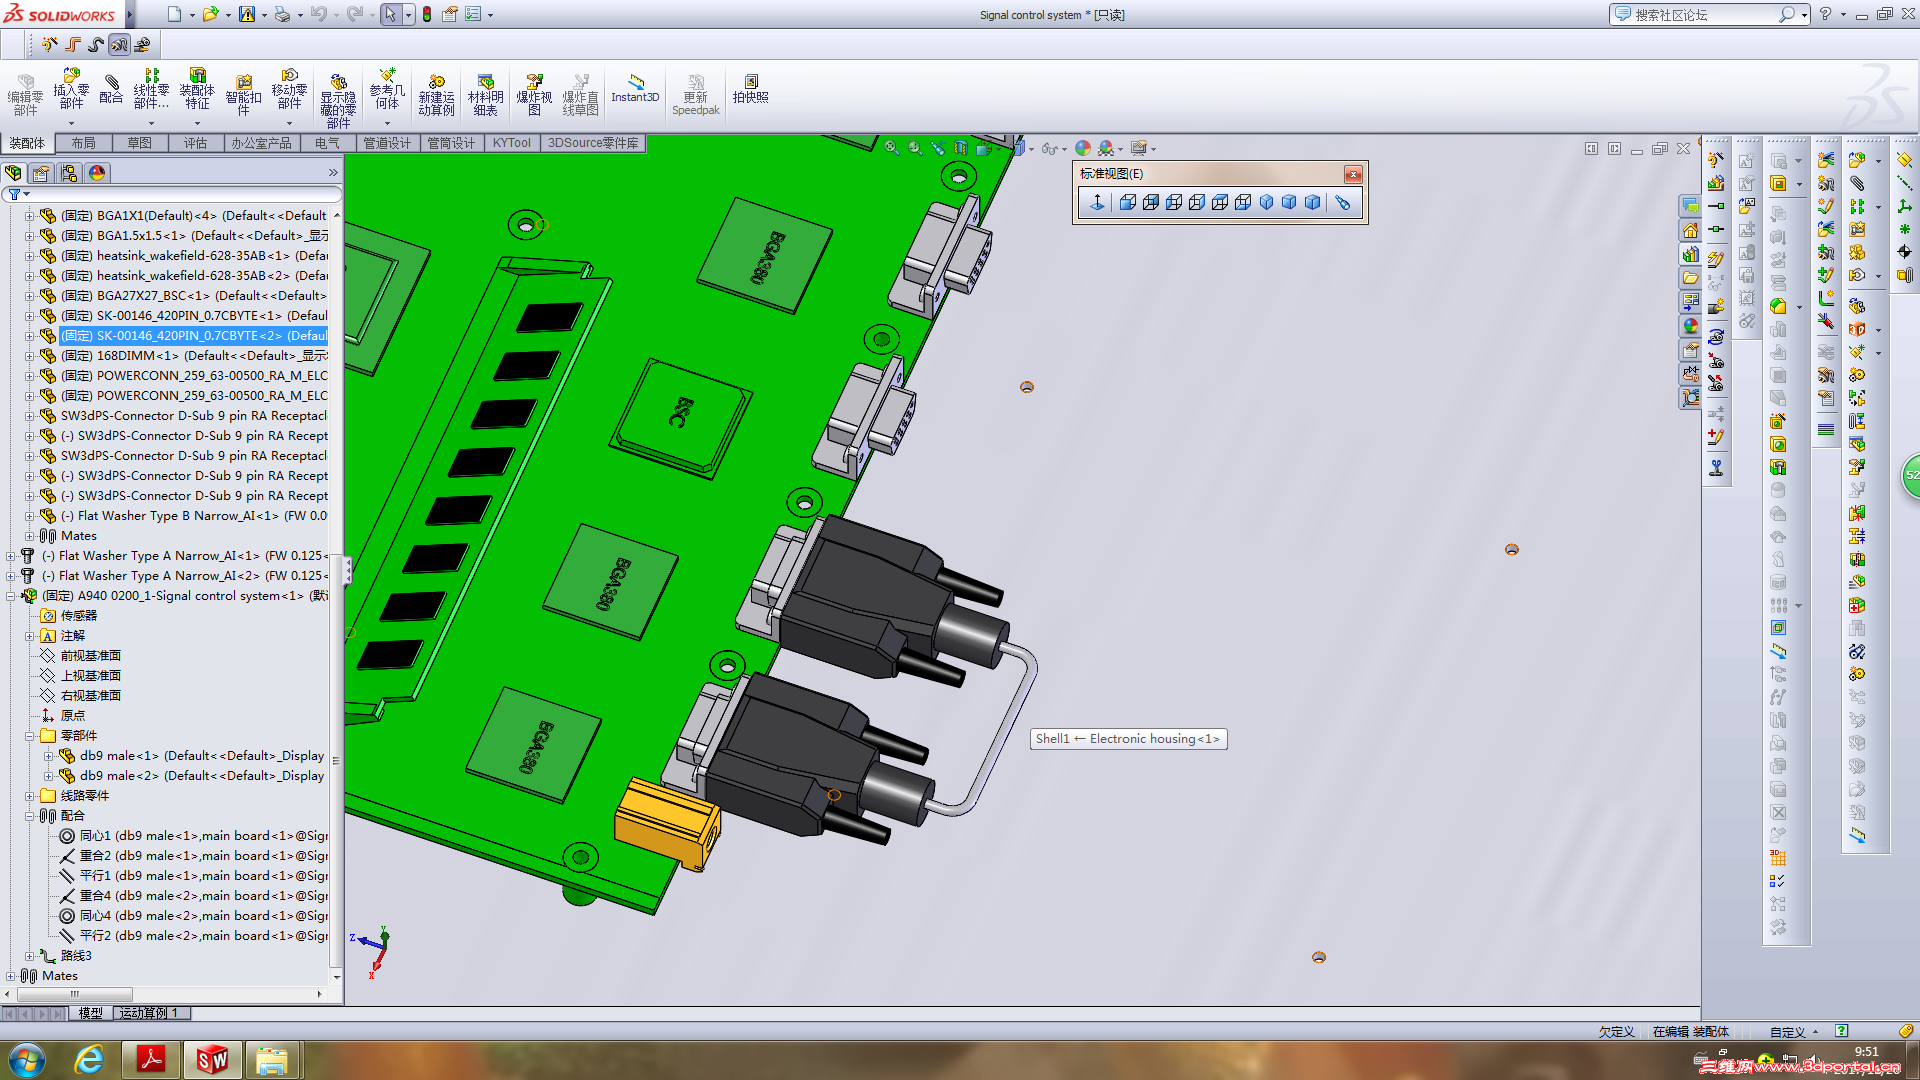Open the 运动算例 1 bottom tab
The height and width of the screenshot is (1080, 1920).
click(x=149, y=1013)
